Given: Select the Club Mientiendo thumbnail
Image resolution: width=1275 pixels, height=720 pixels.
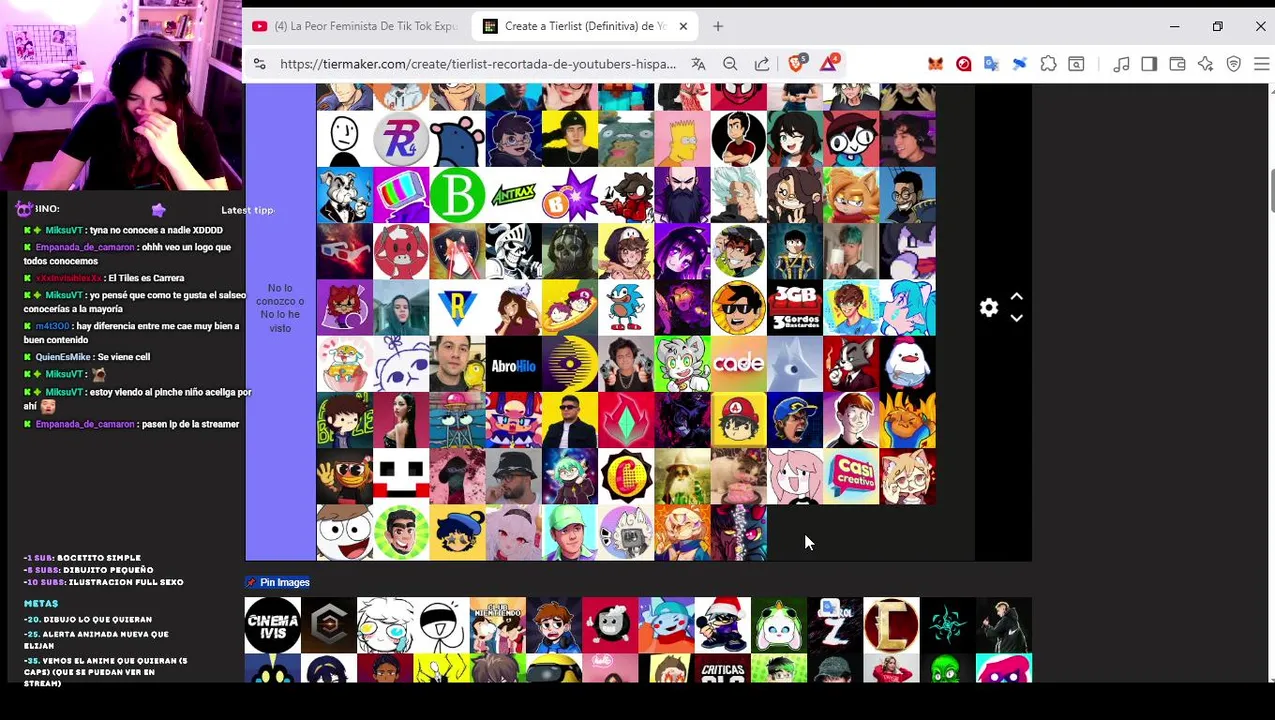Looking at the screenshot, I should point(498,625).
